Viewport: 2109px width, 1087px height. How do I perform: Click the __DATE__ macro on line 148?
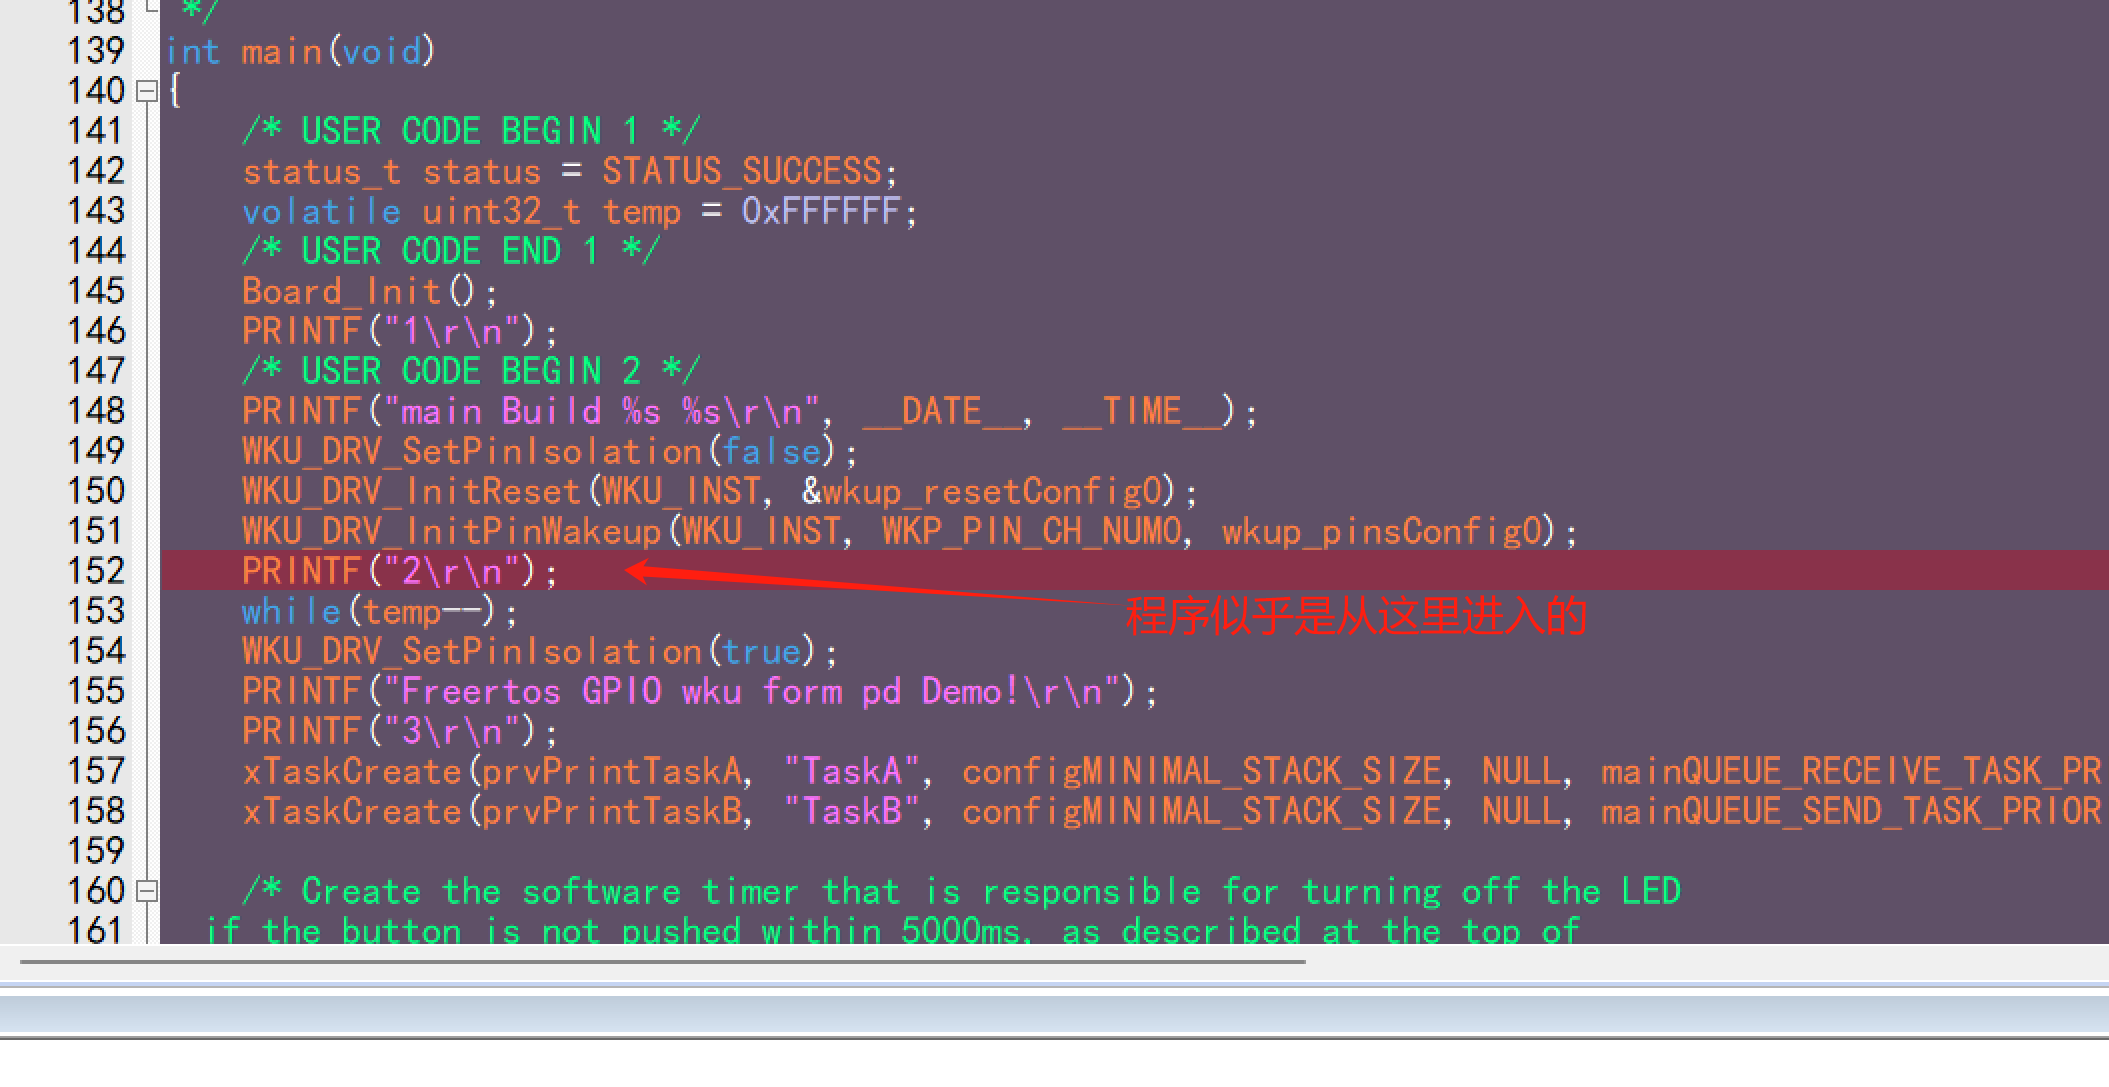coord(941,412)
